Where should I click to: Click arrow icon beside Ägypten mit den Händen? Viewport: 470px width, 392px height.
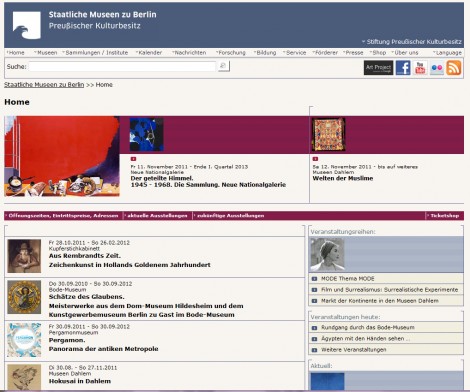click(x=314, y=339)
